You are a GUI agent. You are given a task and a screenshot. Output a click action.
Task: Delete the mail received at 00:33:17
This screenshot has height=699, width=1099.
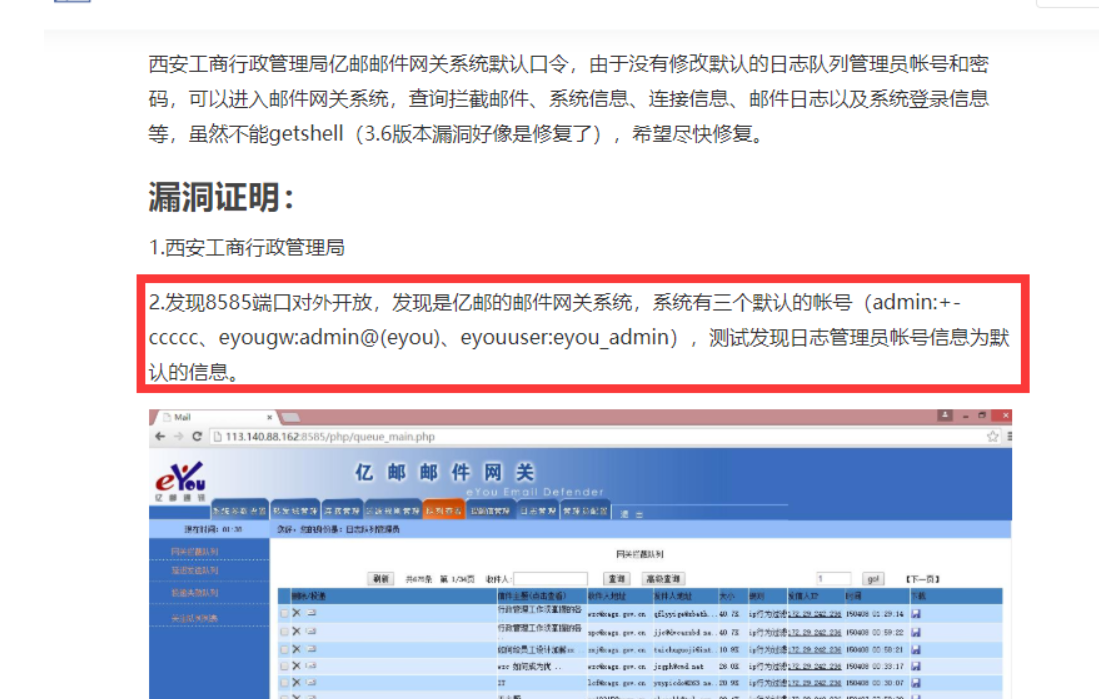click(x=296, y=665)
